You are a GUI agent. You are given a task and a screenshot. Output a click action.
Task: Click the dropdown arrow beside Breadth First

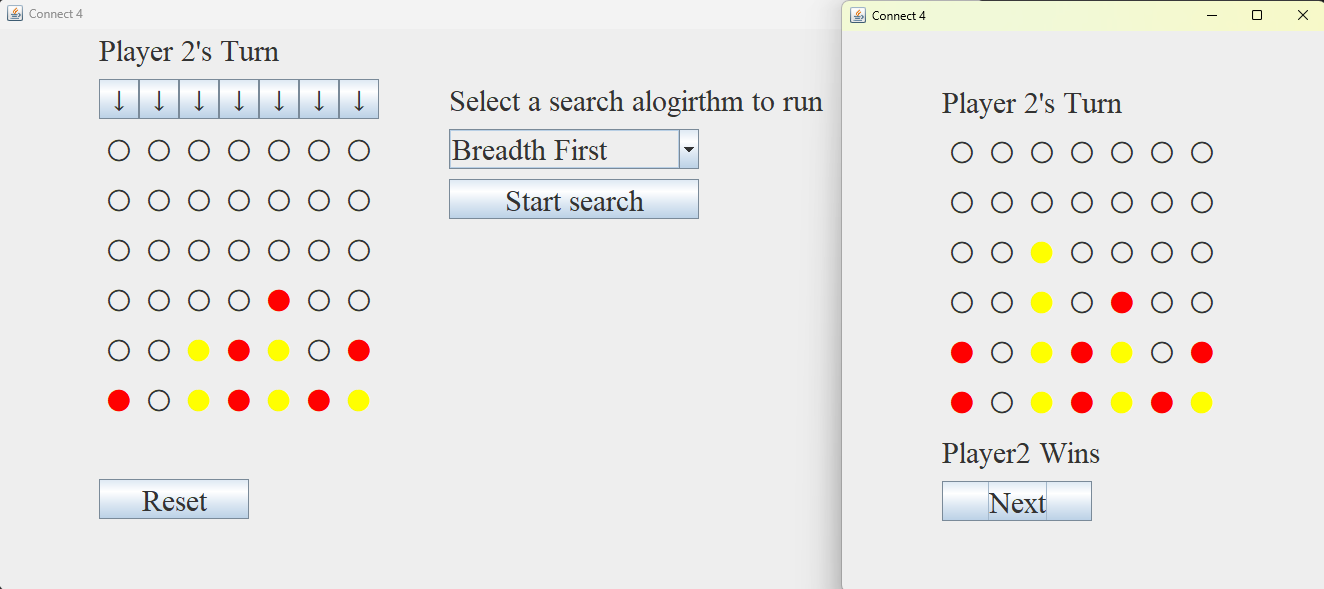[x=689, y=149]
